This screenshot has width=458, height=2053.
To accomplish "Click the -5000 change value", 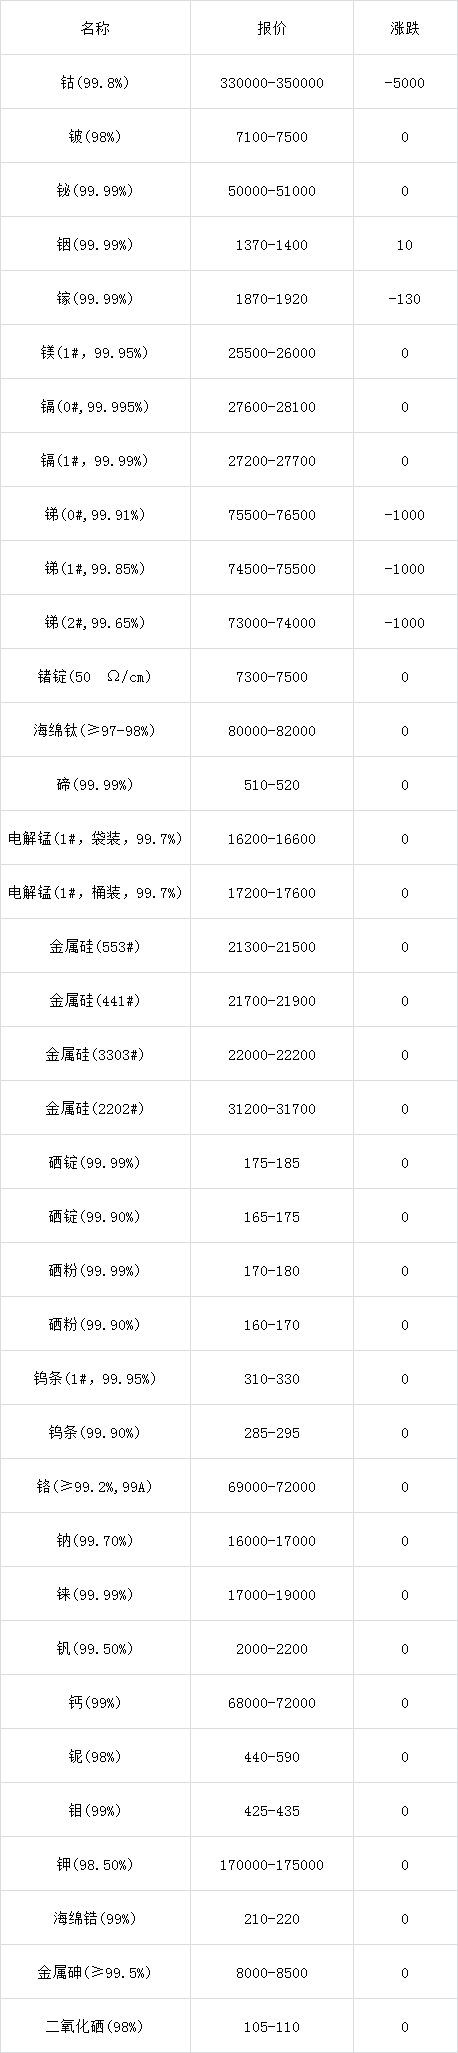I will click(x=404, y=83).
